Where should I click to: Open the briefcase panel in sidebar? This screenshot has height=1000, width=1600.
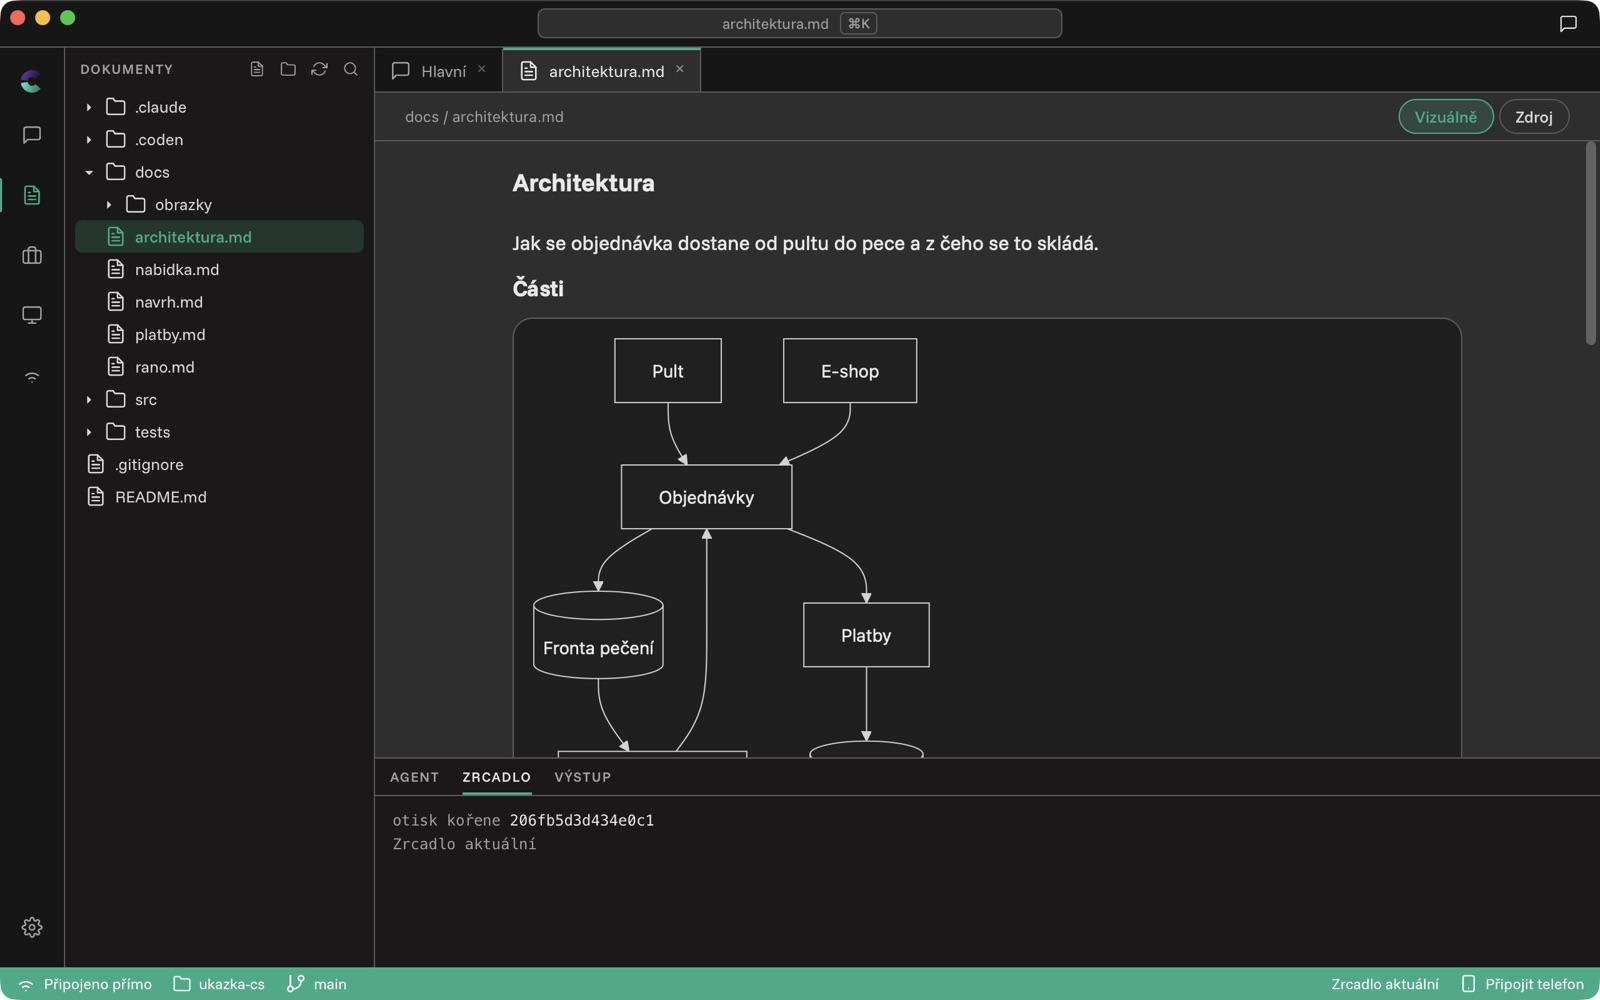[x=32, y=255]
